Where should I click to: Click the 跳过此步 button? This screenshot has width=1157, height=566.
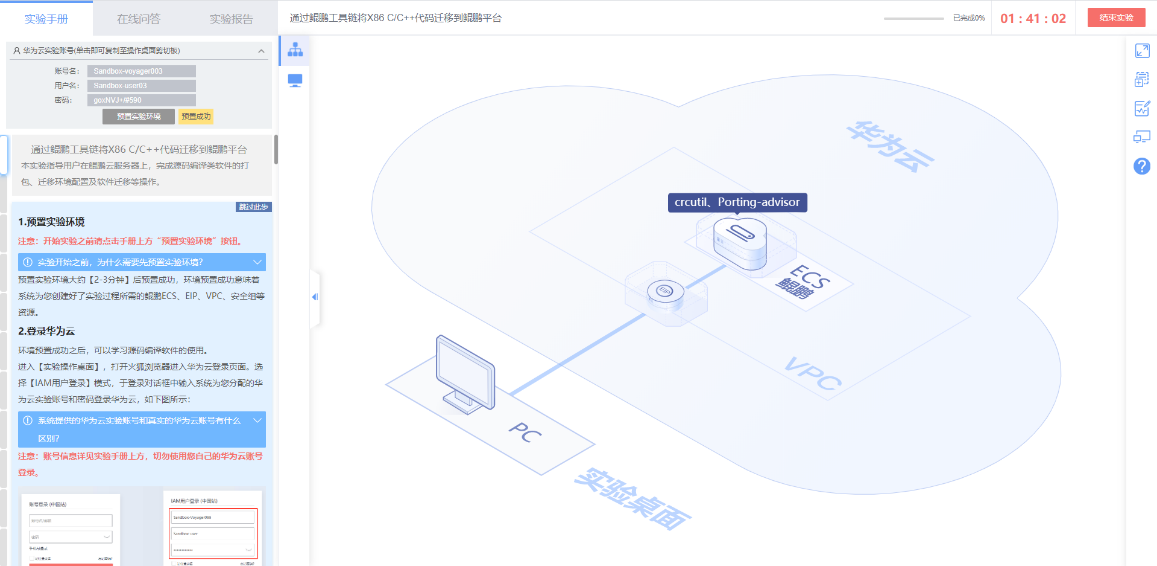point(253,207)
